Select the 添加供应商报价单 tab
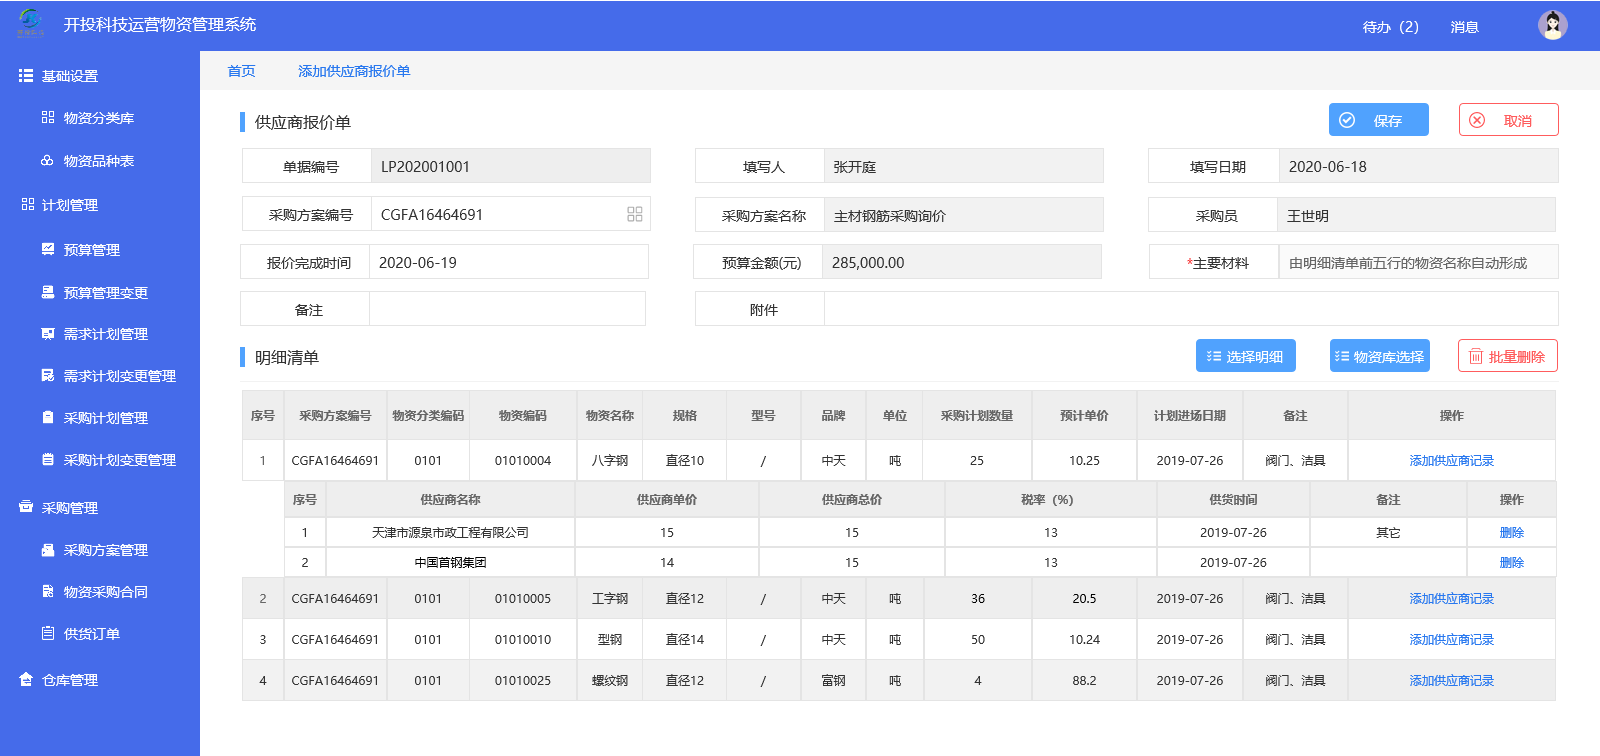The height and width of the screenshot is (756, 1600). 354,71
